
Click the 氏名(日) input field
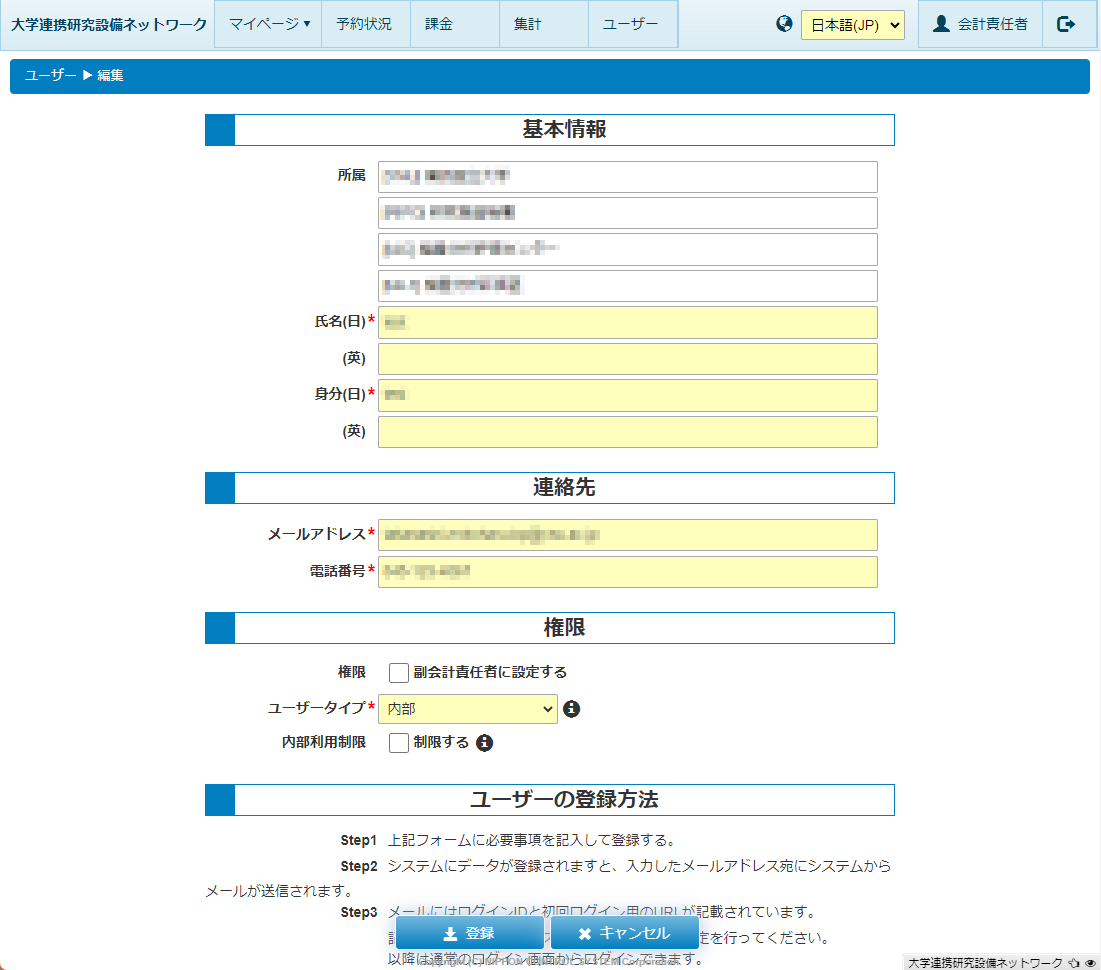tap(628, 322)
